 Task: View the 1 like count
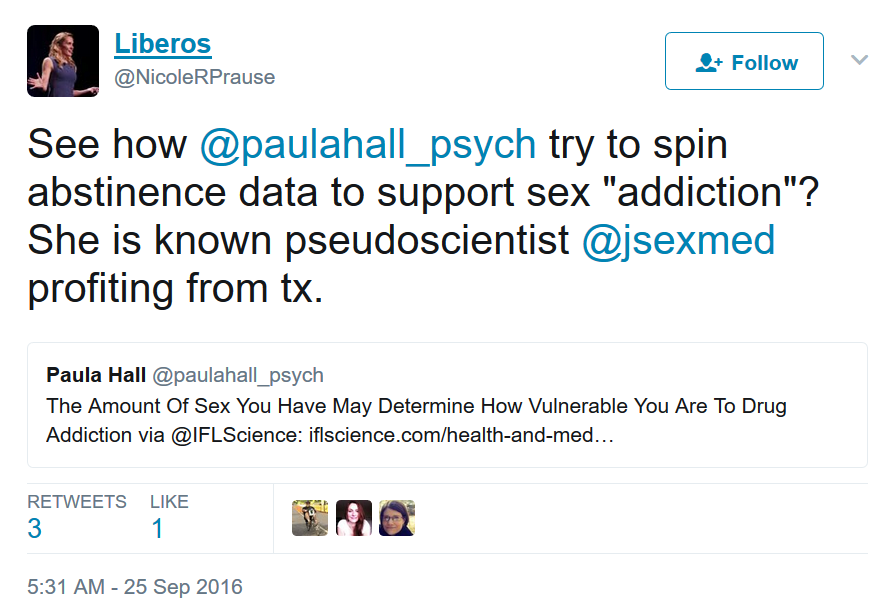(157, 529)
